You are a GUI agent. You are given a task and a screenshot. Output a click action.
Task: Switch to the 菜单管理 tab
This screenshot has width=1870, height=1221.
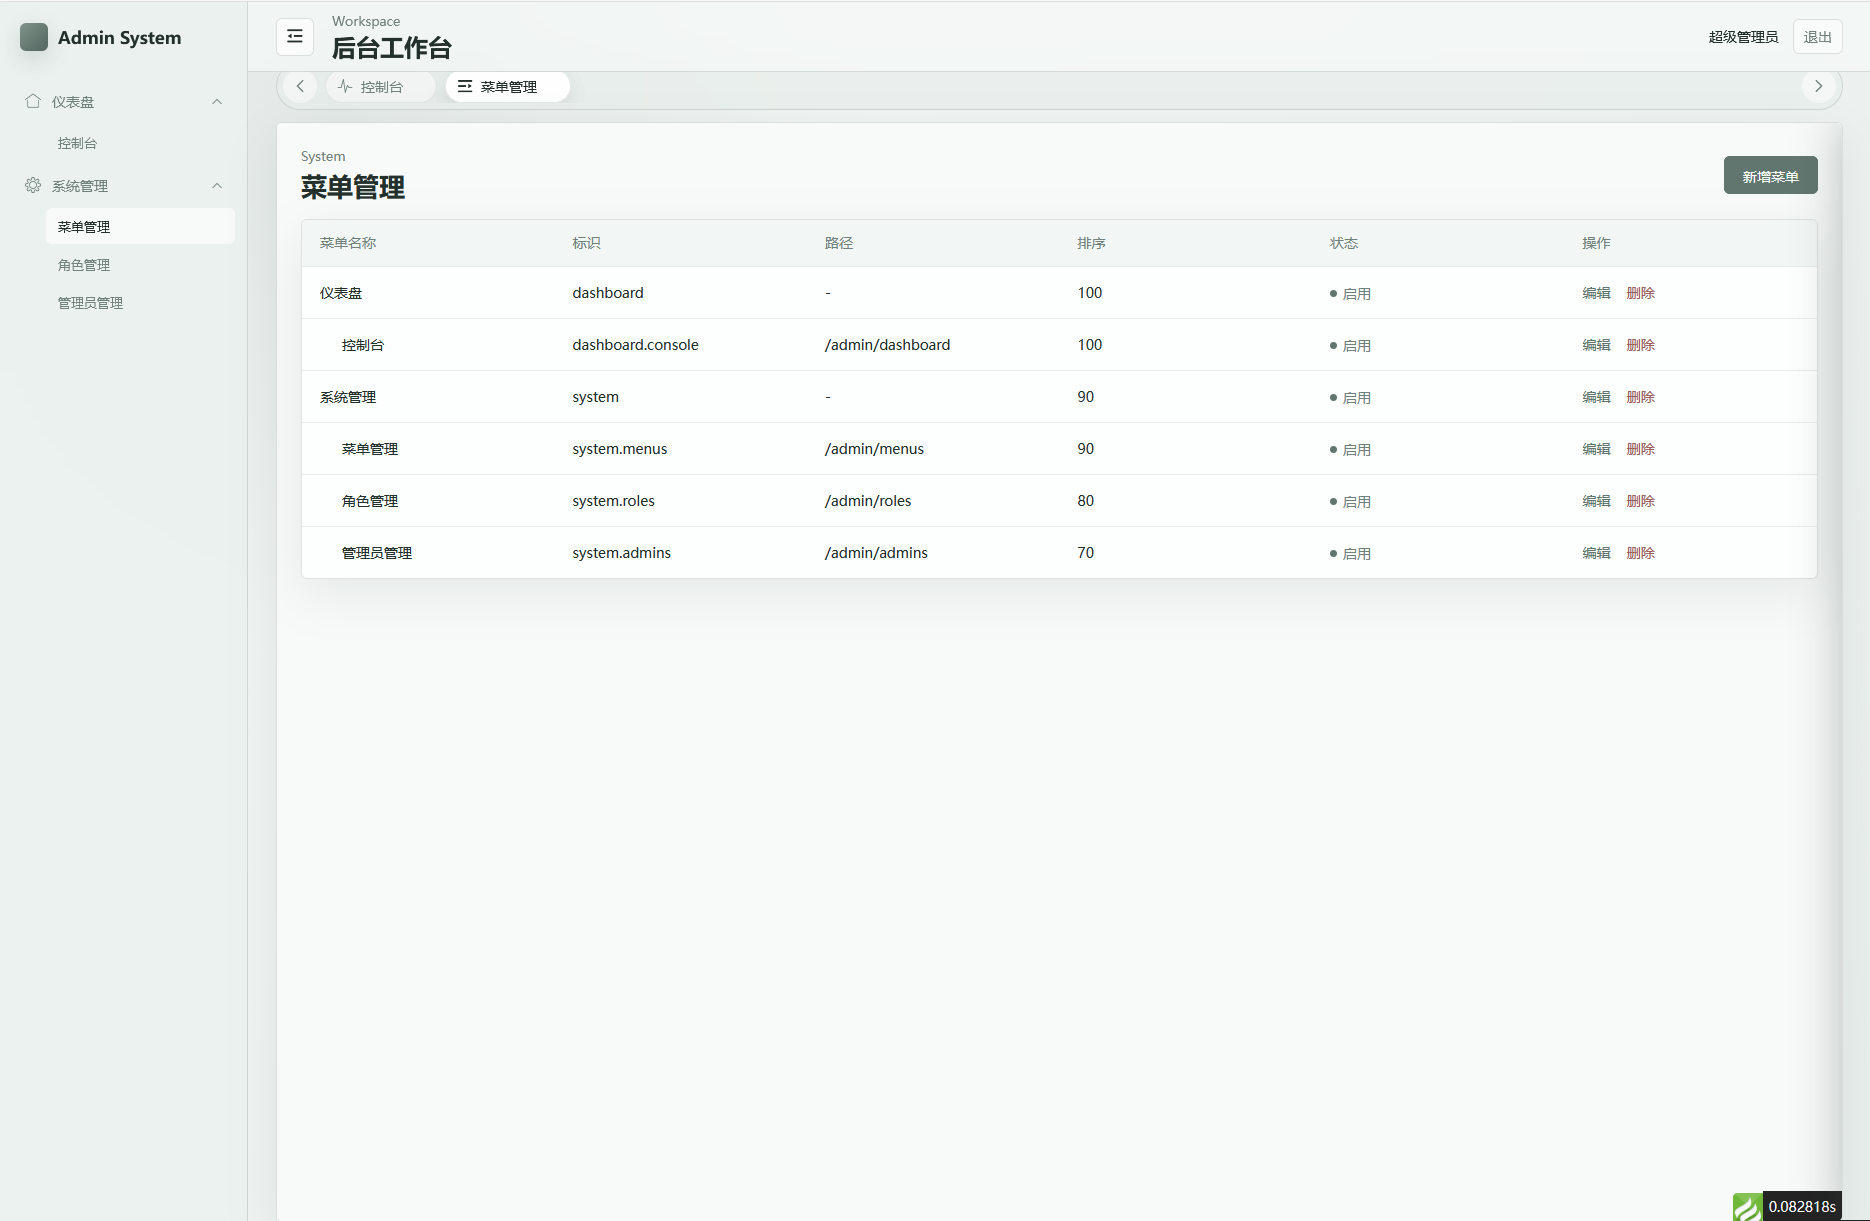(508, 86)
